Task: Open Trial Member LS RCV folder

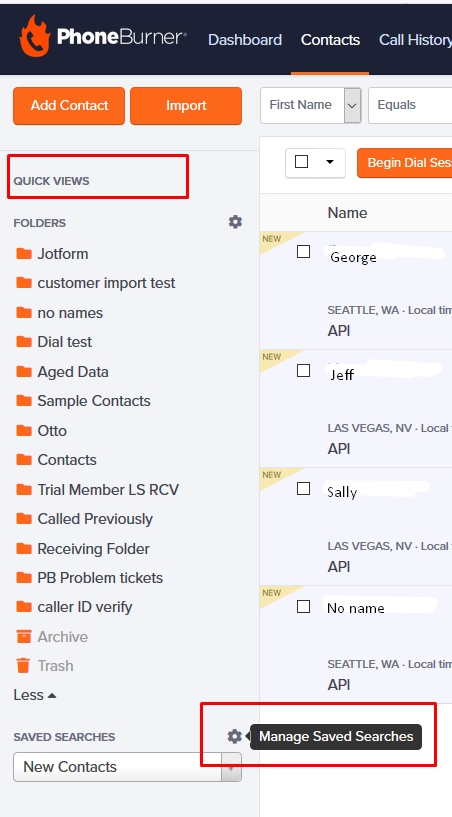Action: (108, 490)
